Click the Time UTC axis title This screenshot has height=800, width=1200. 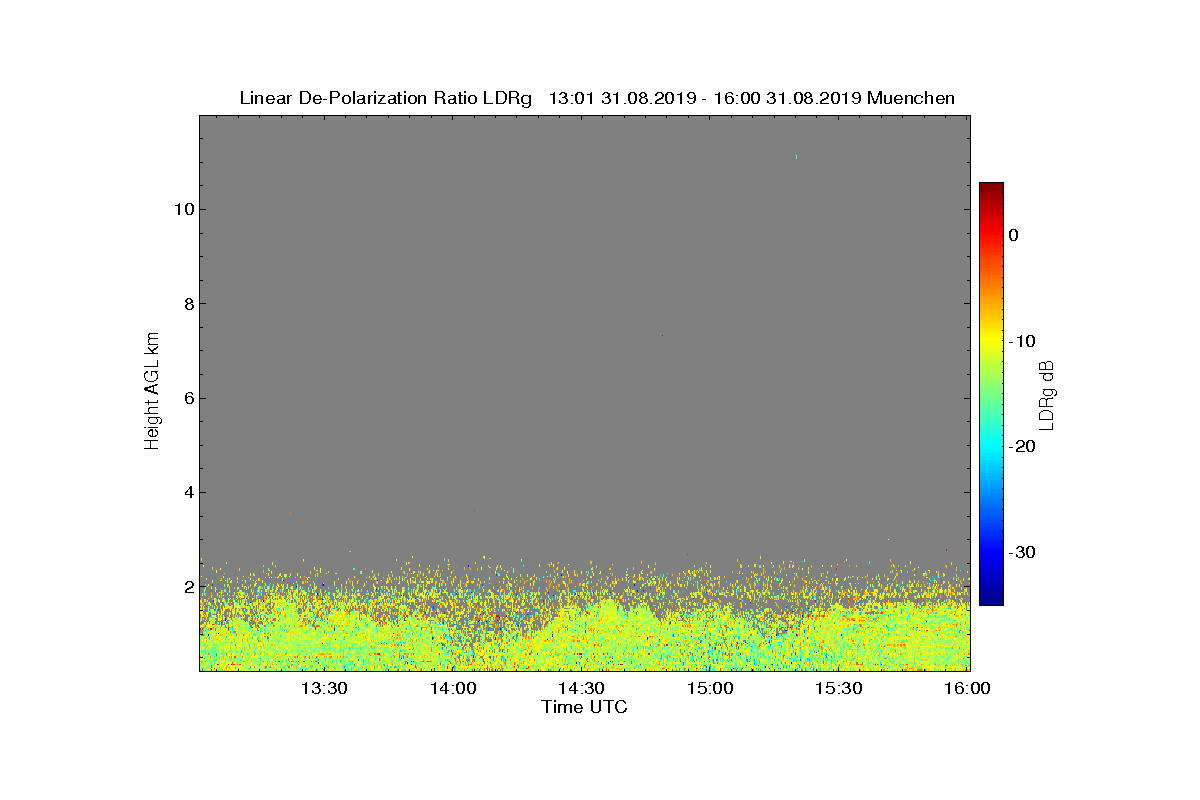(585, 707)
